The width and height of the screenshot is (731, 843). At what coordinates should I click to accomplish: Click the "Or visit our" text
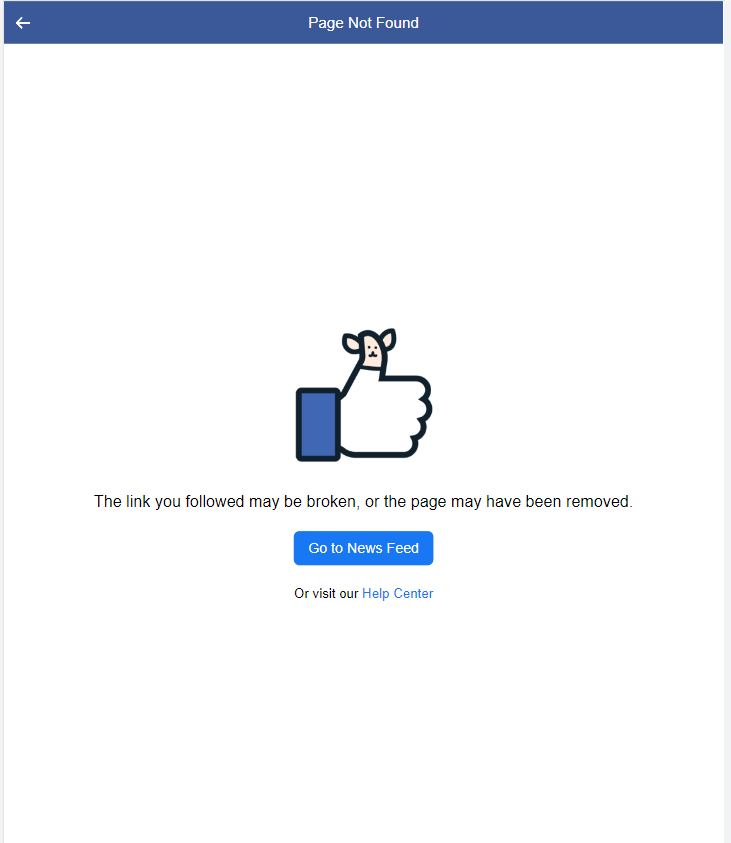(x=326, y=594)
